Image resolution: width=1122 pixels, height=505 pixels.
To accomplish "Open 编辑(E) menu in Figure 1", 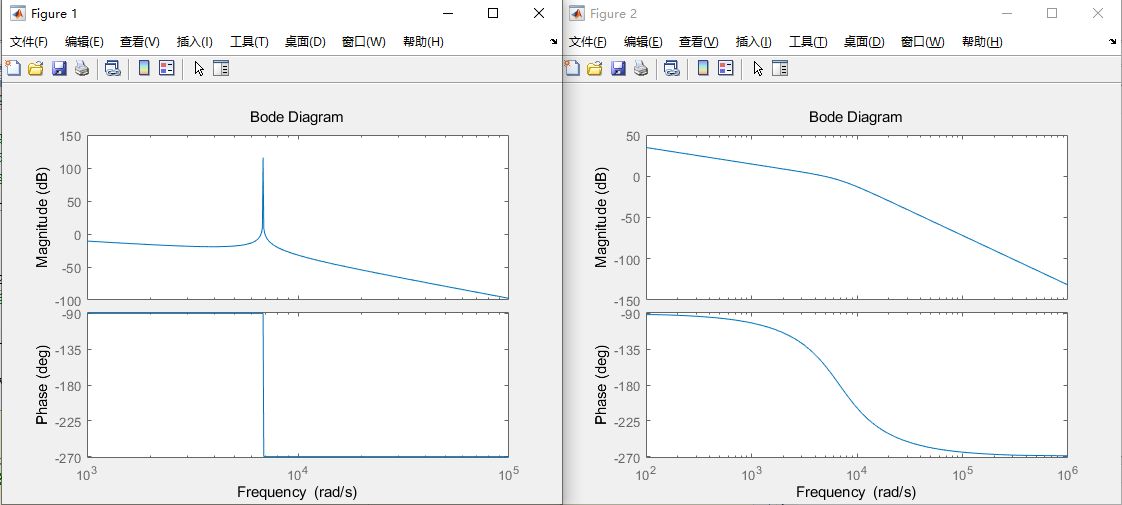I will coord(84,41).
